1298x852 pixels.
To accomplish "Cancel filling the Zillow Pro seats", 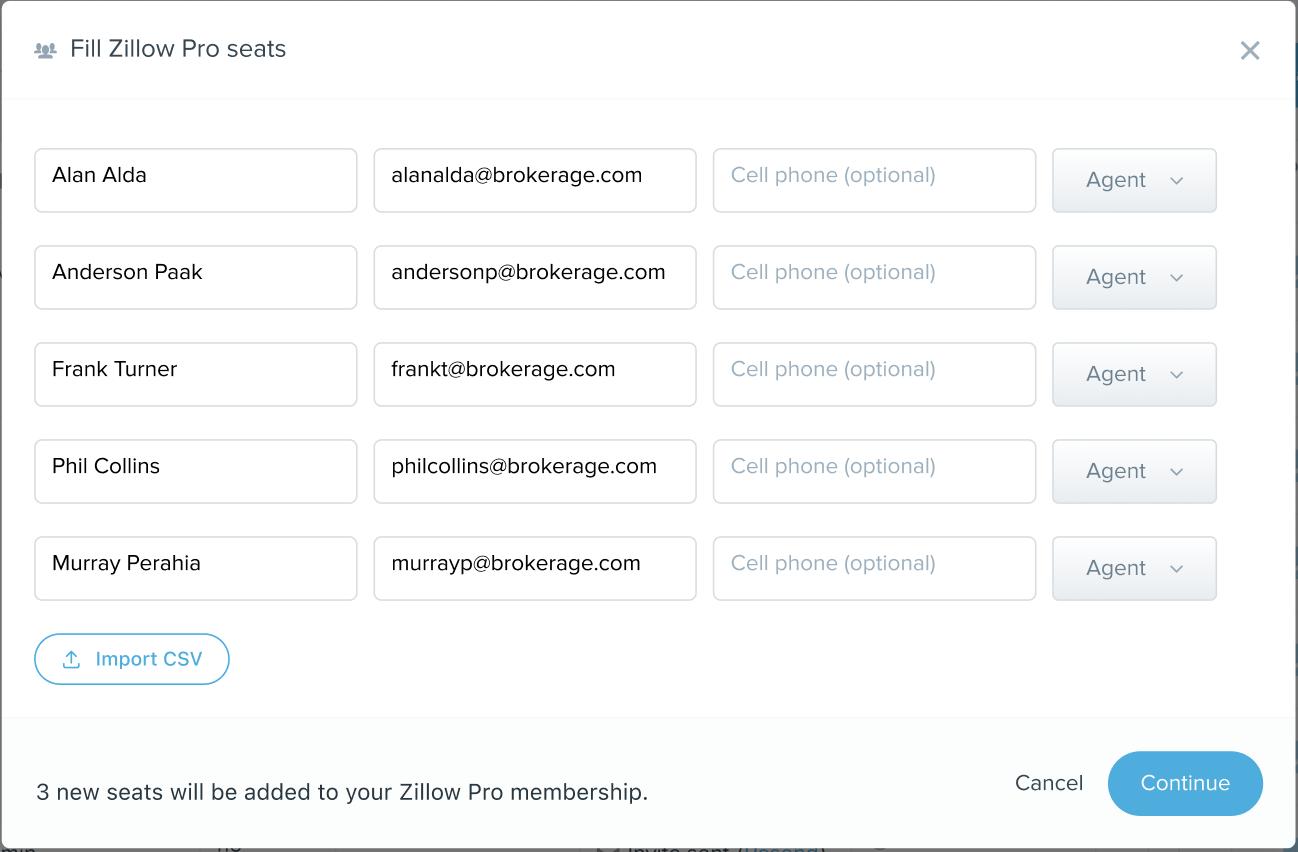I will [x=1048, y=783].
